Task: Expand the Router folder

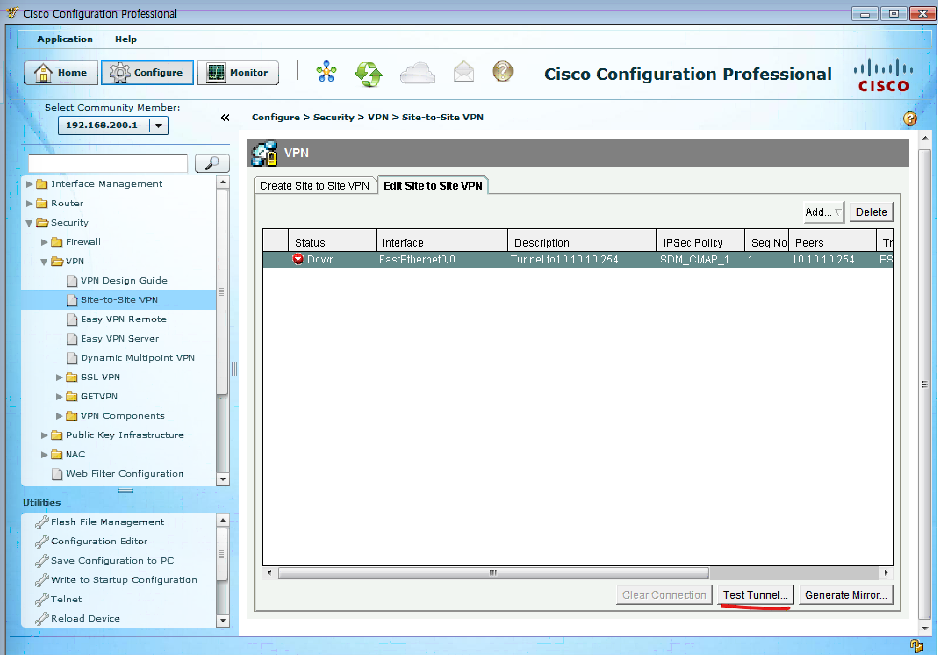Action: pyautogui.click(x=29, y=203)
